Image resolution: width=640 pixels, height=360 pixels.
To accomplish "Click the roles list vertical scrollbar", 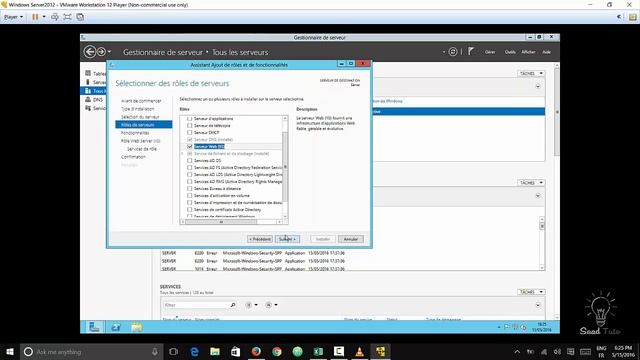I will coord(285,167).
